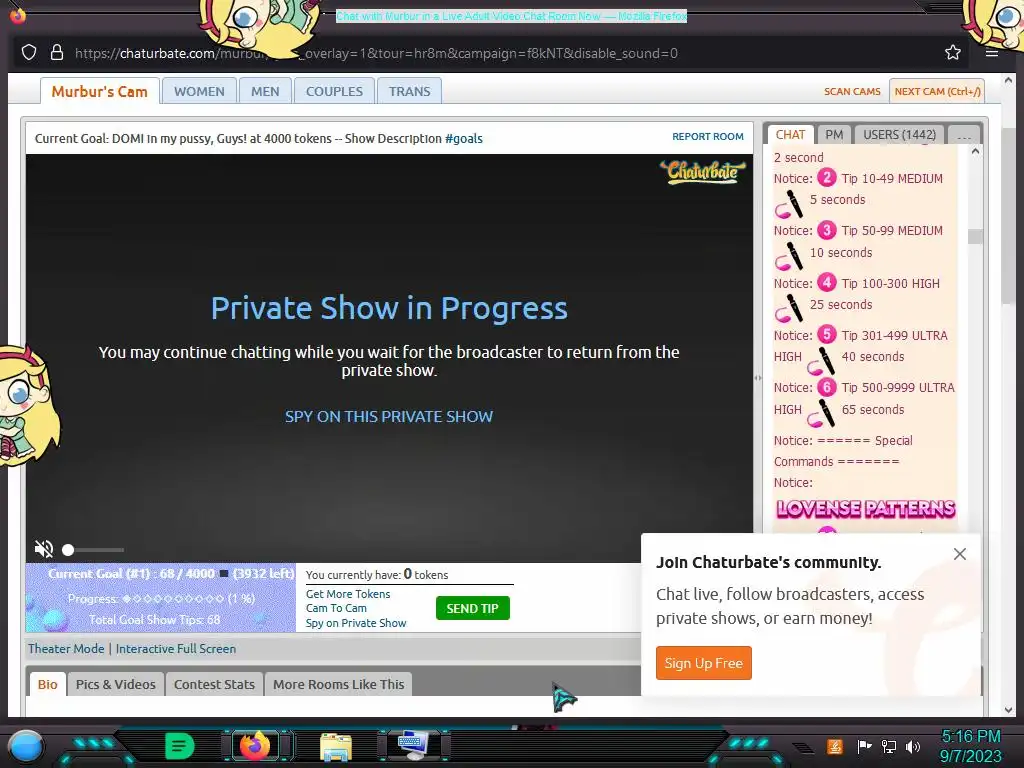Viewport: 1024px width, 768px height.
Task: Click the page scrollbar up arrow
Action: coord(1008,80)
